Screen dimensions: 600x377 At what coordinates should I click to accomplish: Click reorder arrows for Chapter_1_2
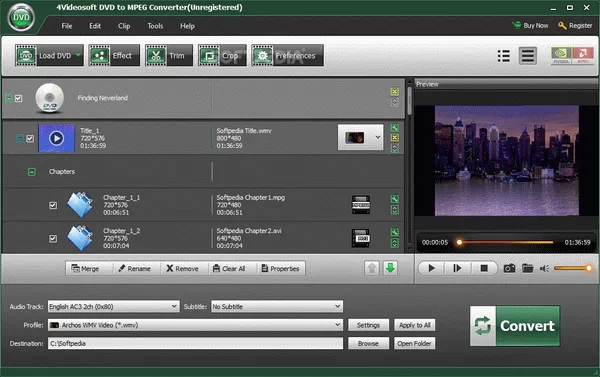[x=395, y=243]
